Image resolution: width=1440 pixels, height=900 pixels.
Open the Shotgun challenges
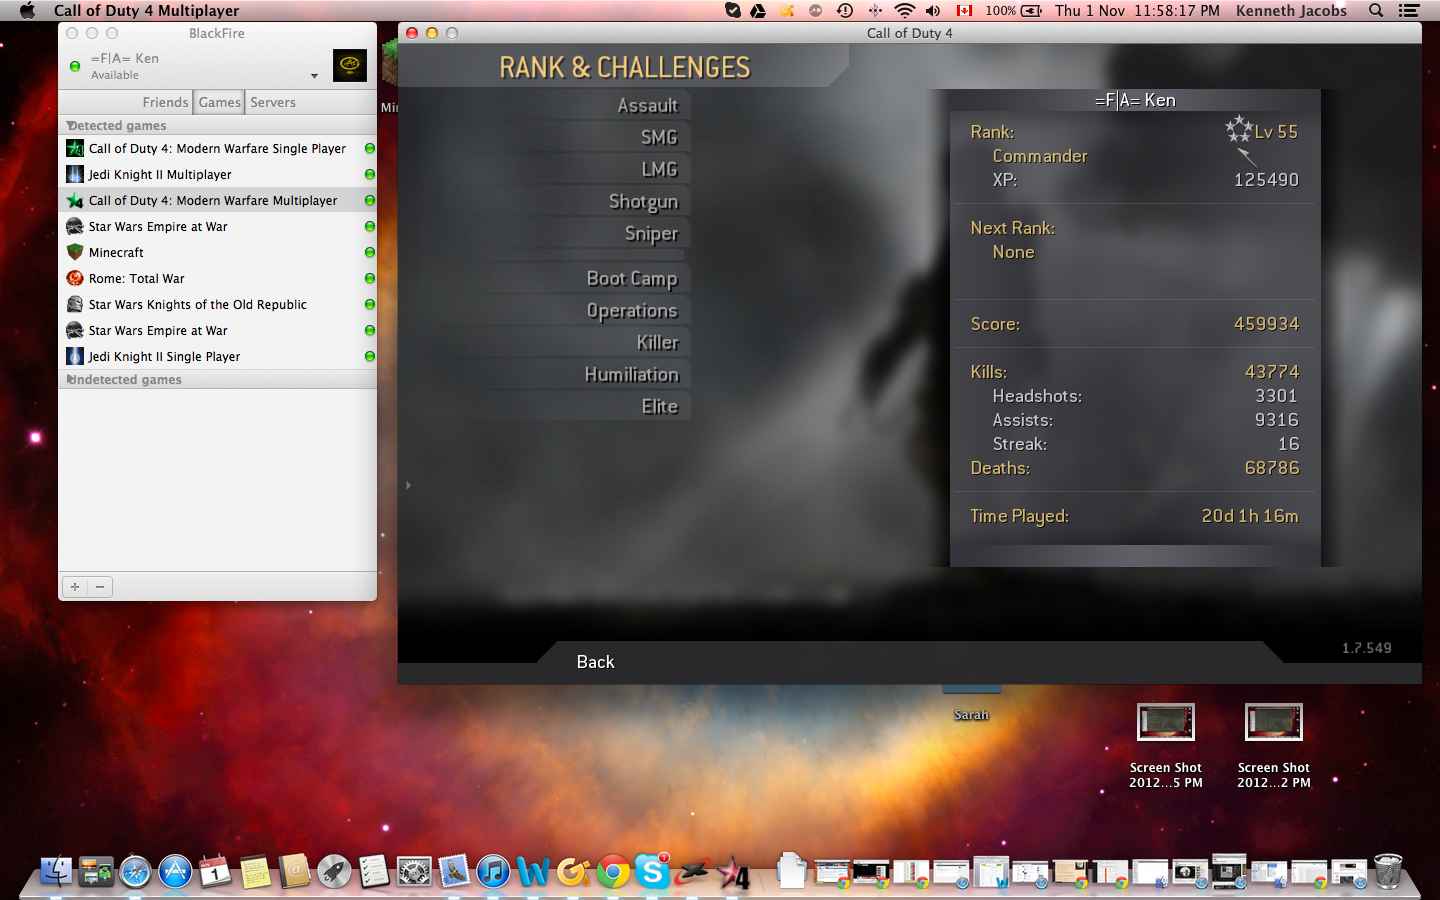(643, 201)
